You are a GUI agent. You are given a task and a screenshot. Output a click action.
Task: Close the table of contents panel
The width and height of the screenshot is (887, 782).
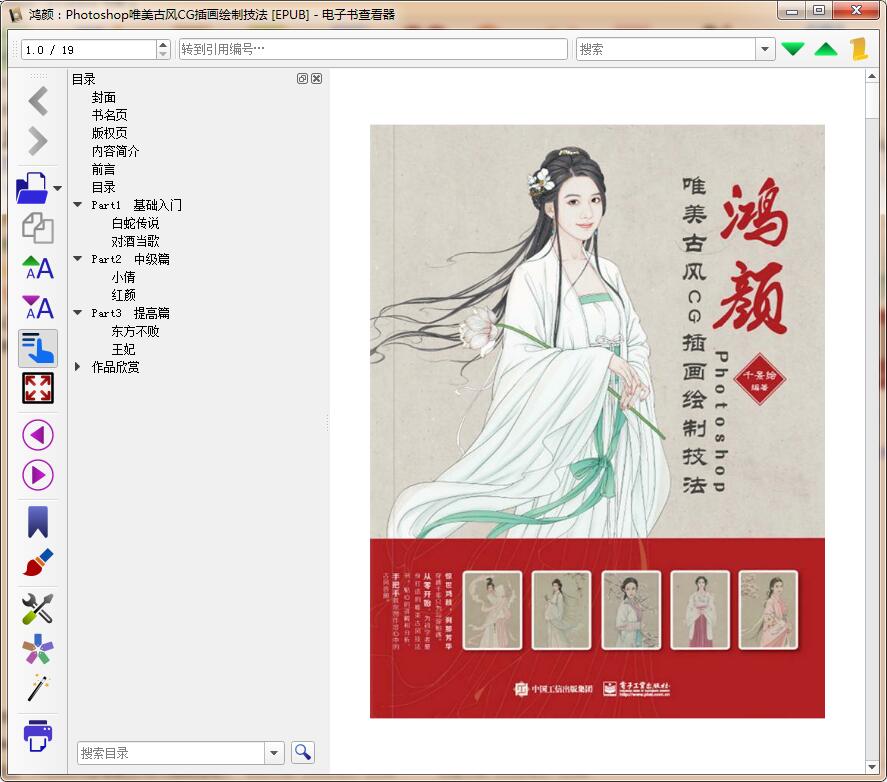coord(317,79)
